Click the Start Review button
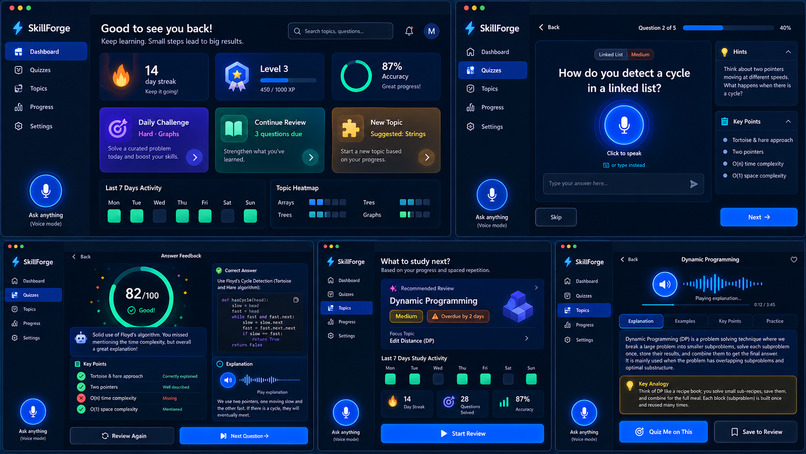The image size is (806, 454). 462,433
